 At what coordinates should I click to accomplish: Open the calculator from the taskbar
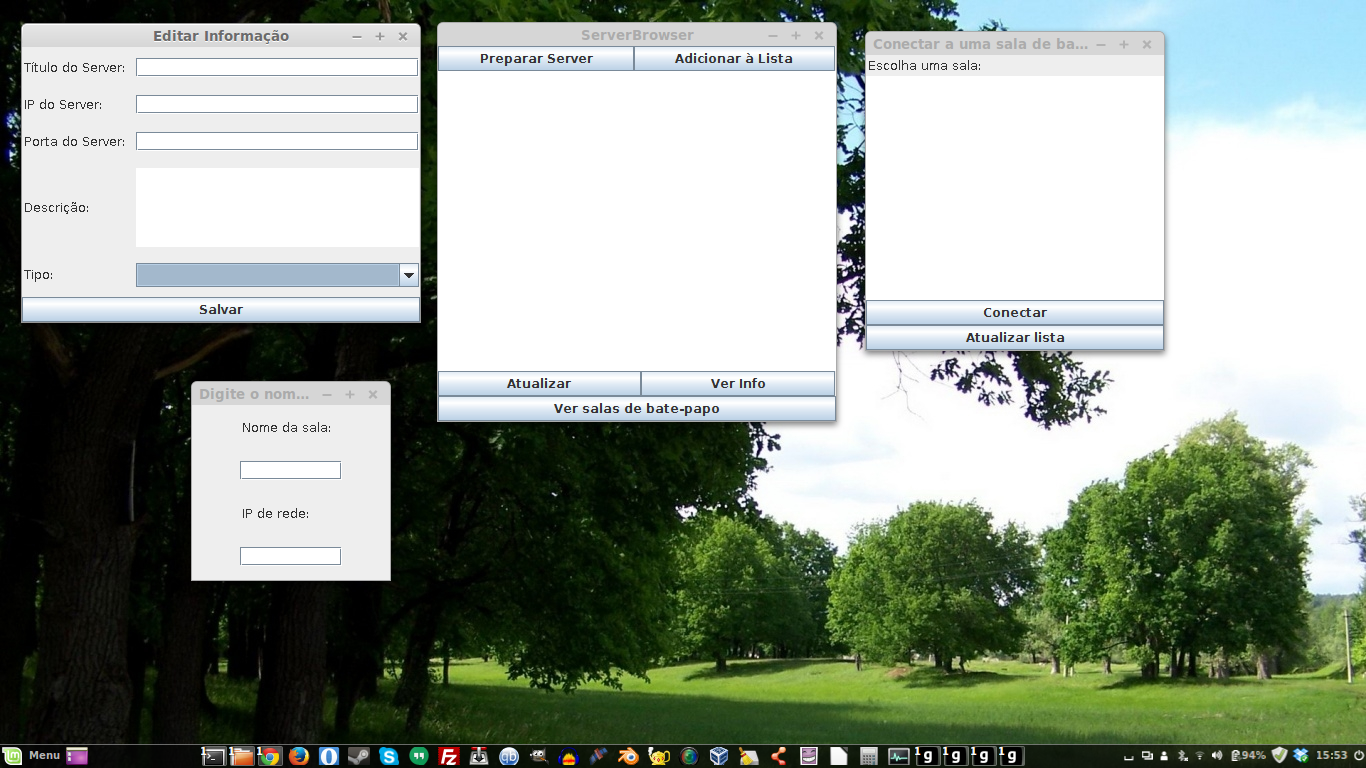click(868, 756)
